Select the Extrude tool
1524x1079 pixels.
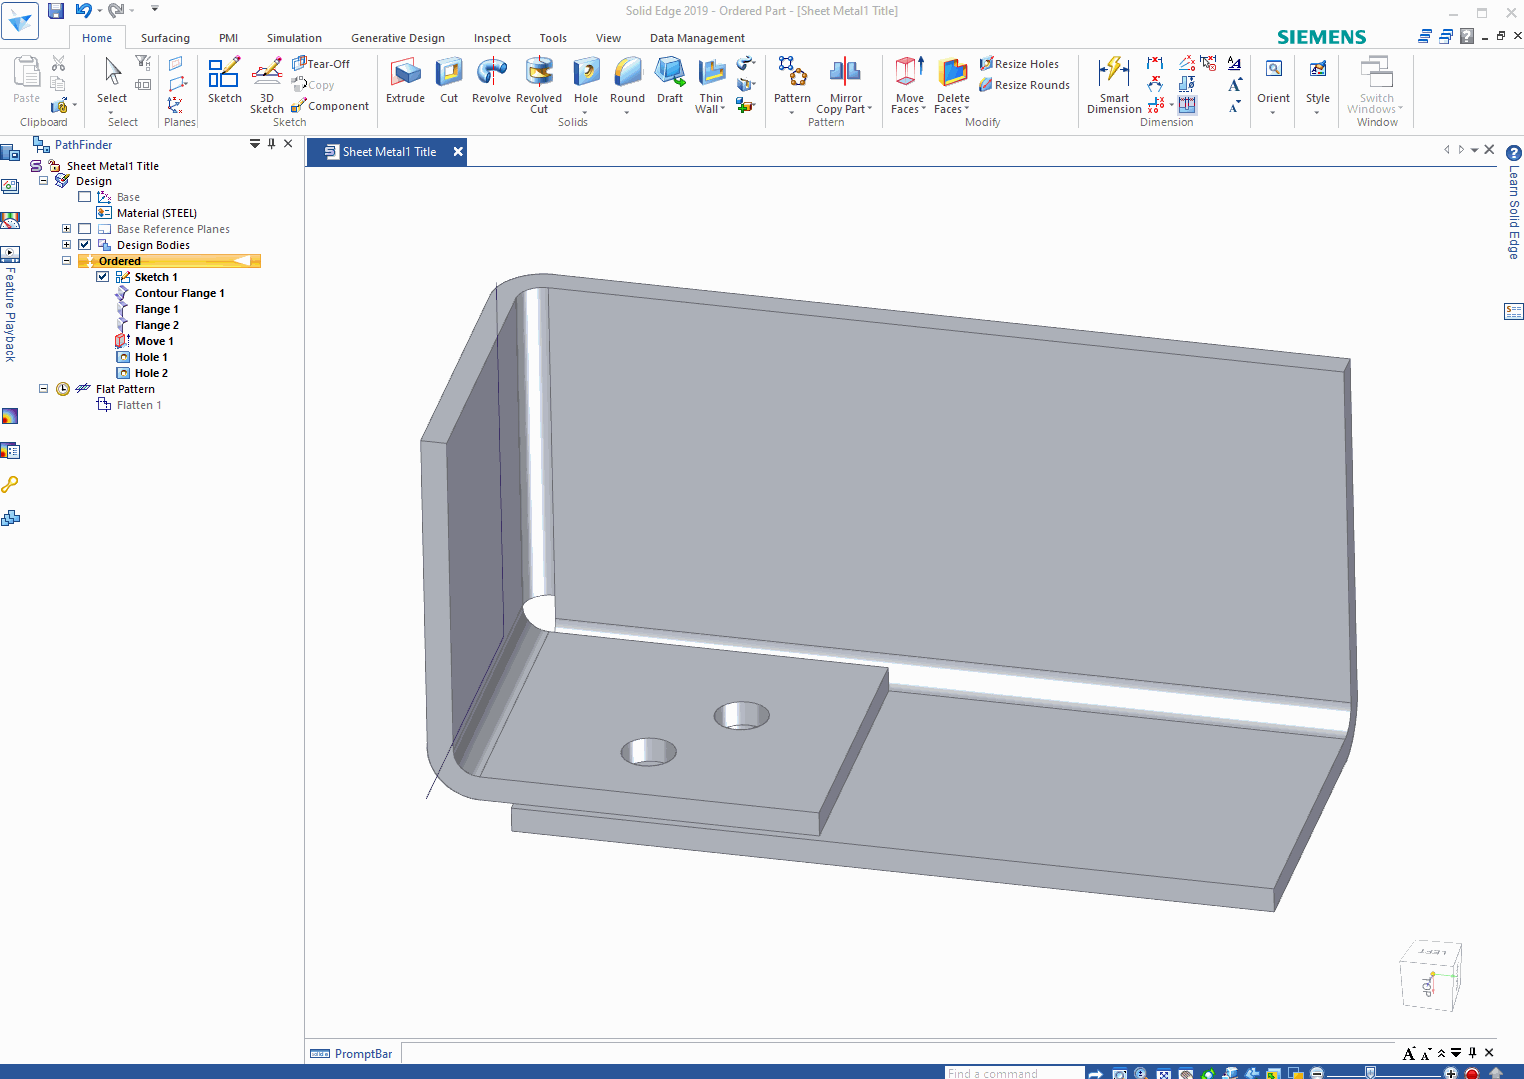(405, 80)
